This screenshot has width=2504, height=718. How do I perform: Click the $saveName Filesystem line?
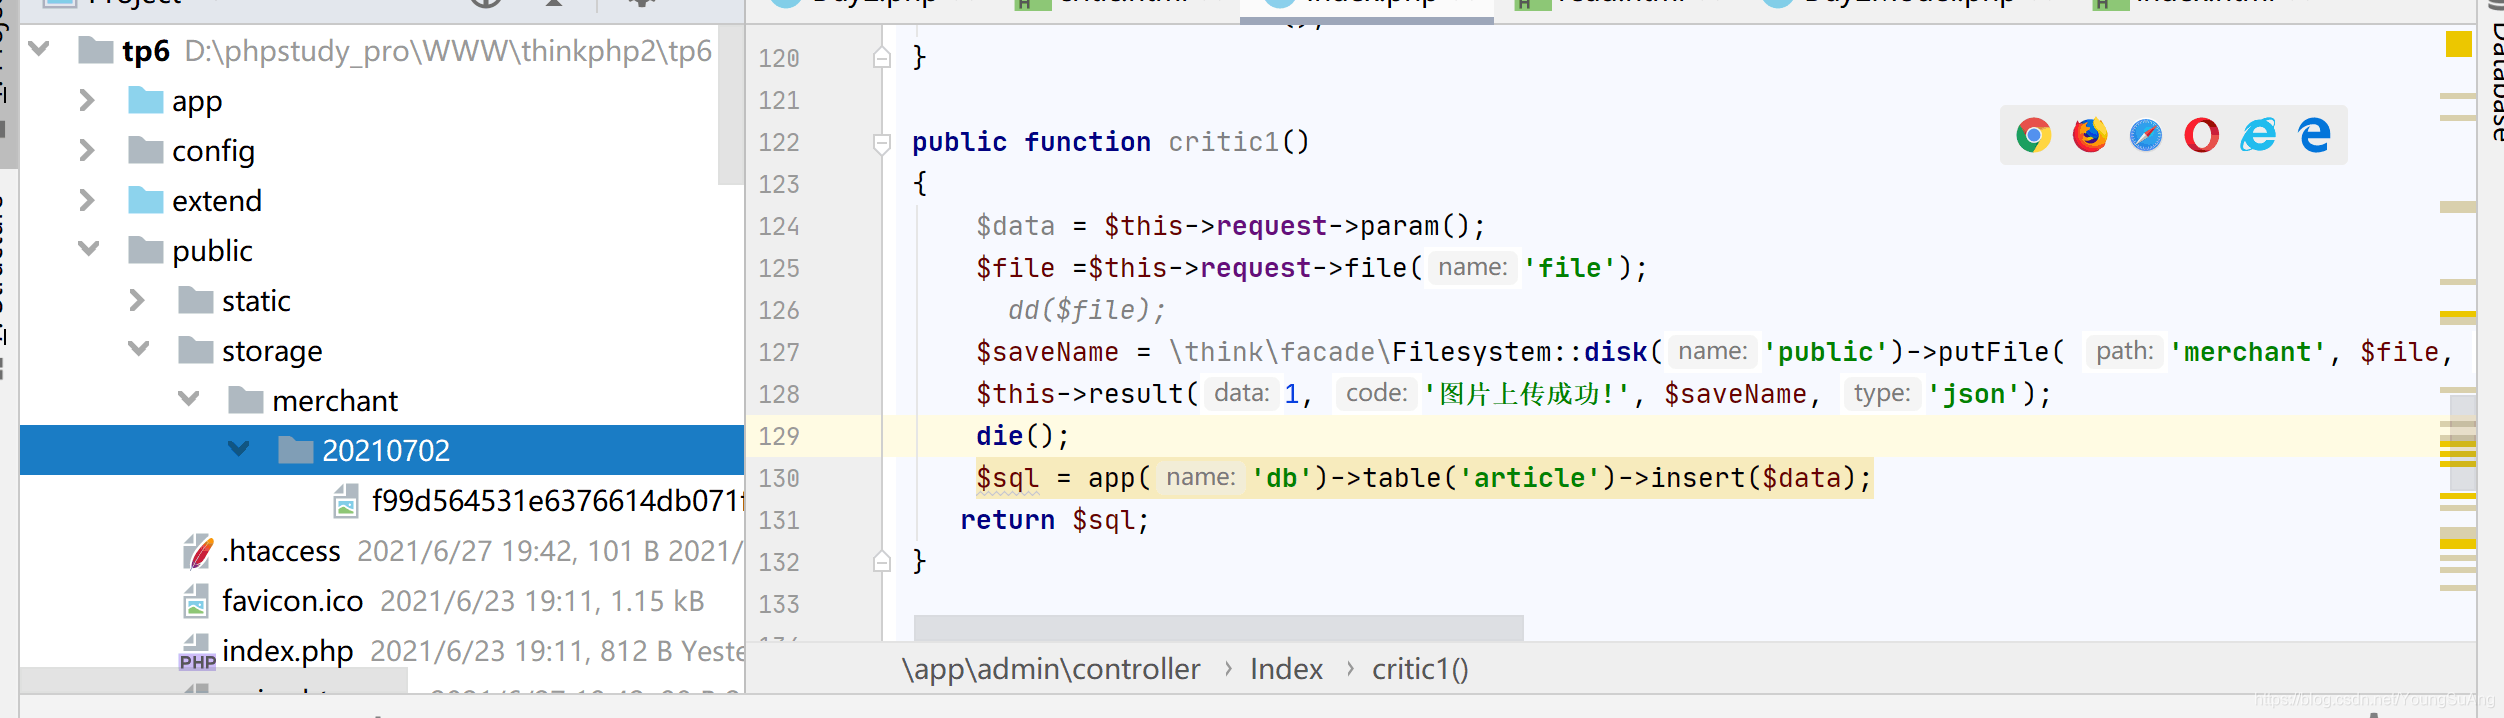(1713, 352)
